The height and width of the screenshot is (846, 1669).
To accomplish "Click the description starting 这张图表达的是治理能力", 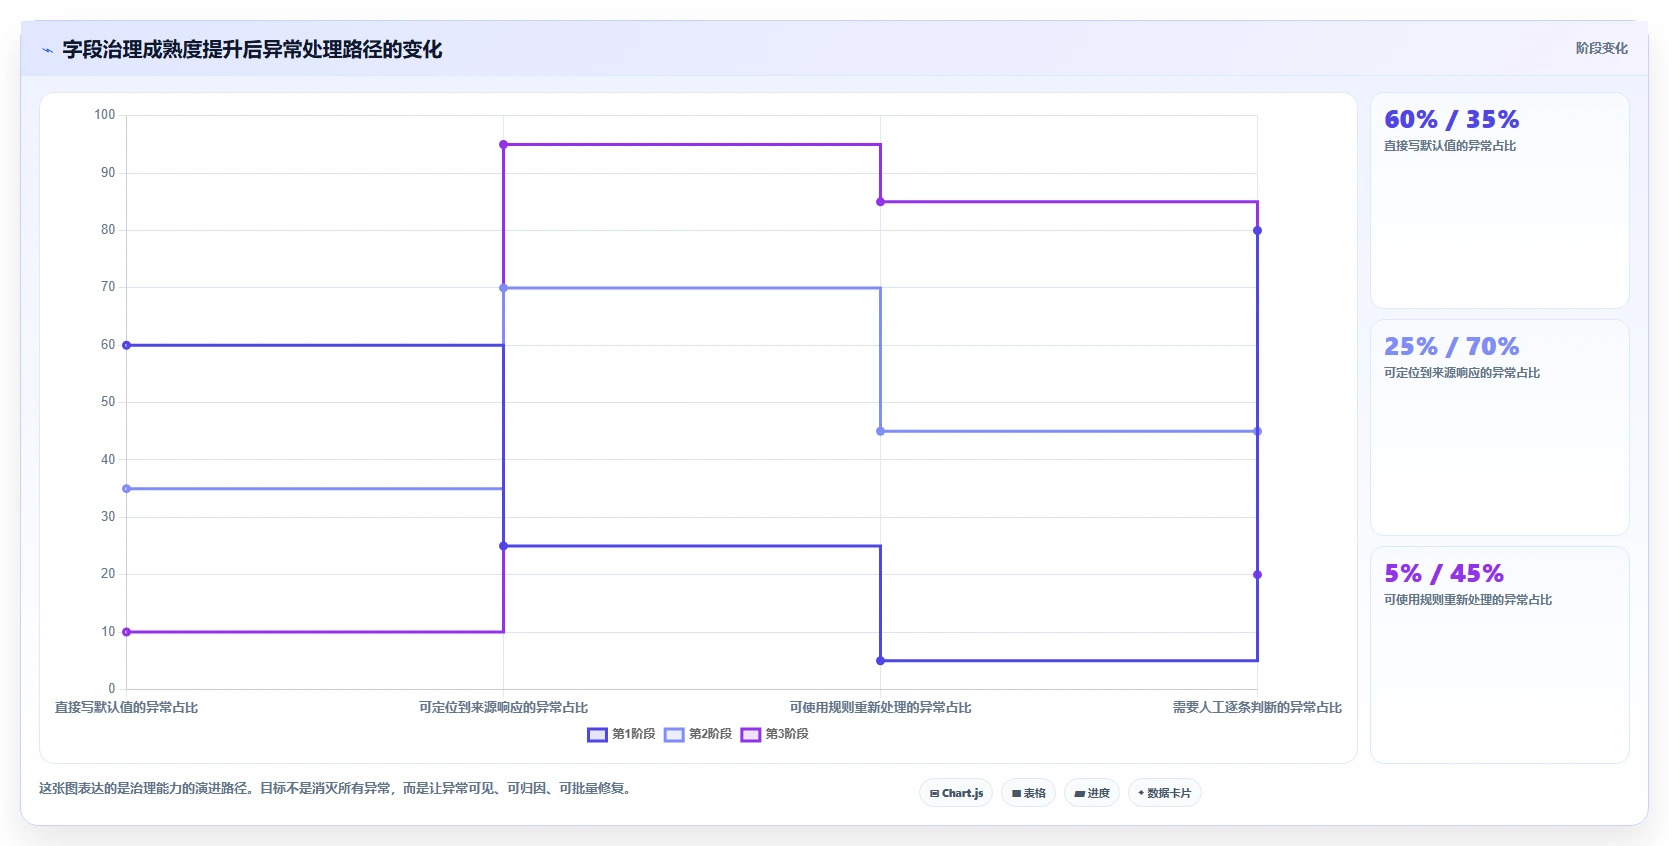I will pyautogui.click(x=337, y=788).
